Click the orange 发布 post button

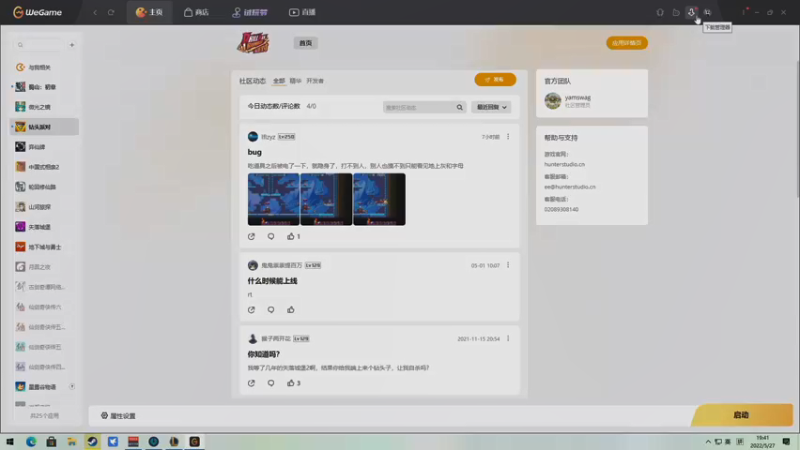495,80
